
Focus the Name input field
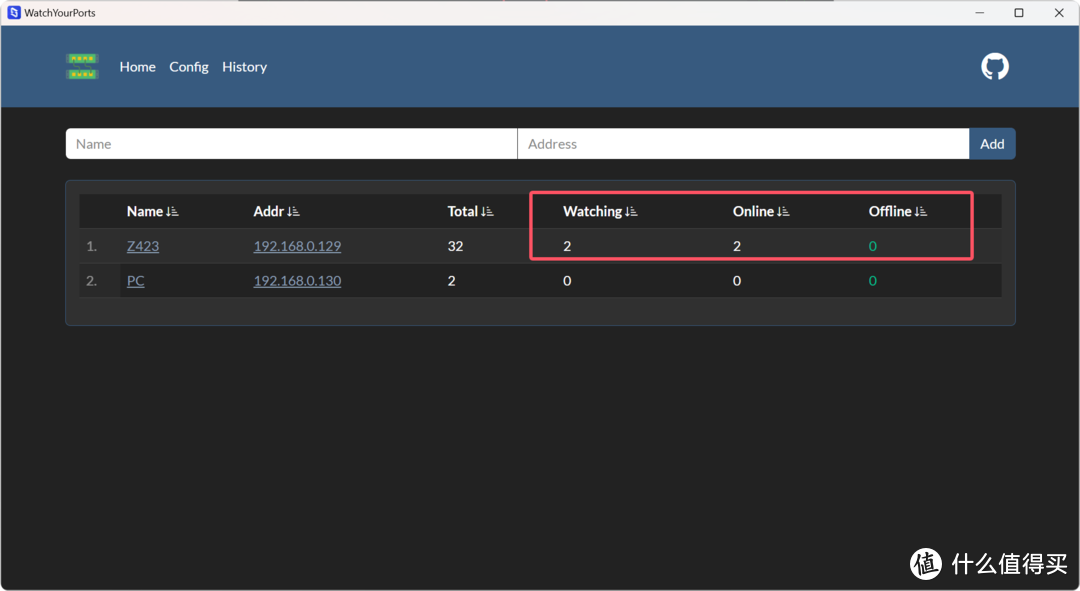pos(291,144)
